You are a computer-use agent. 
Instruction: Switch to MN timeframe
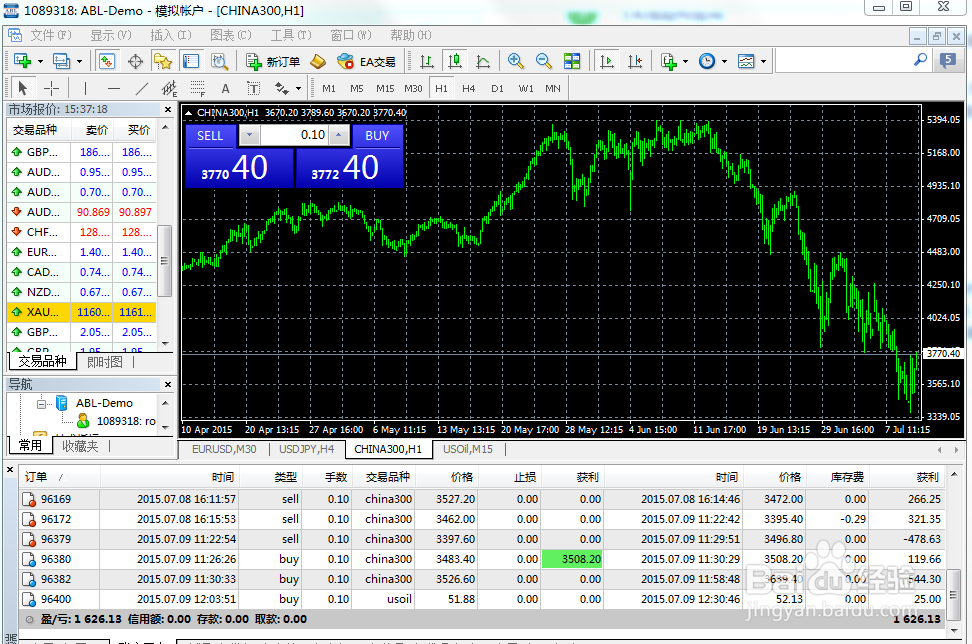(x=553, y=88)
